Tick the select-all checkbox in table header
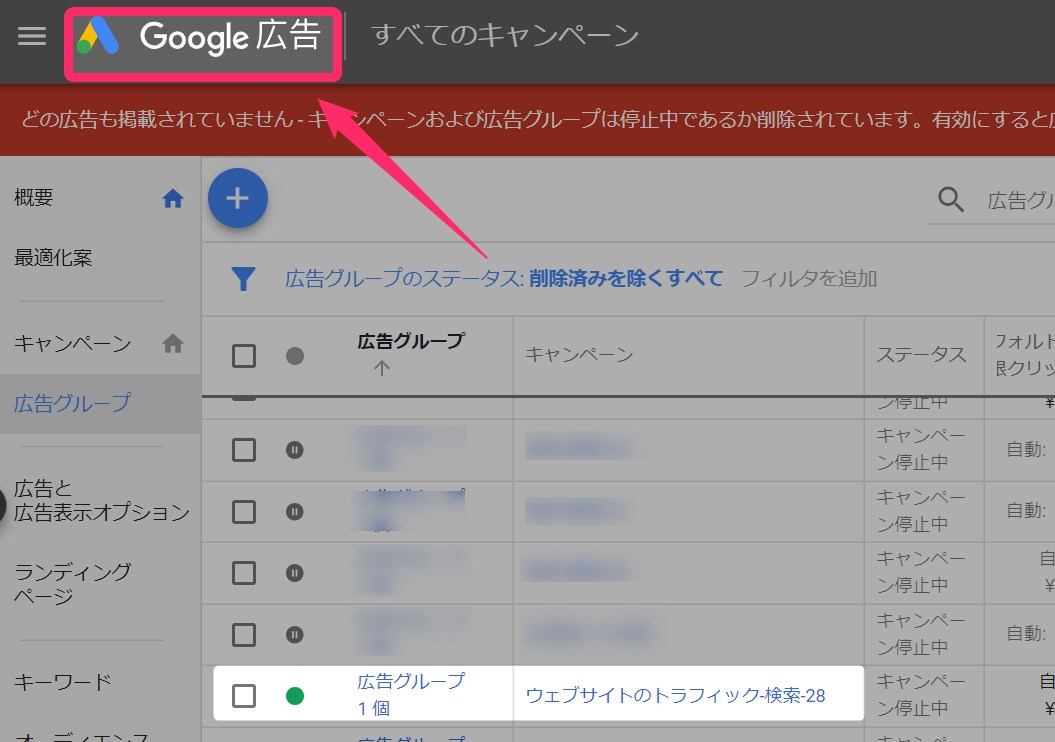The image size is (1055, 742). point(244,356)
